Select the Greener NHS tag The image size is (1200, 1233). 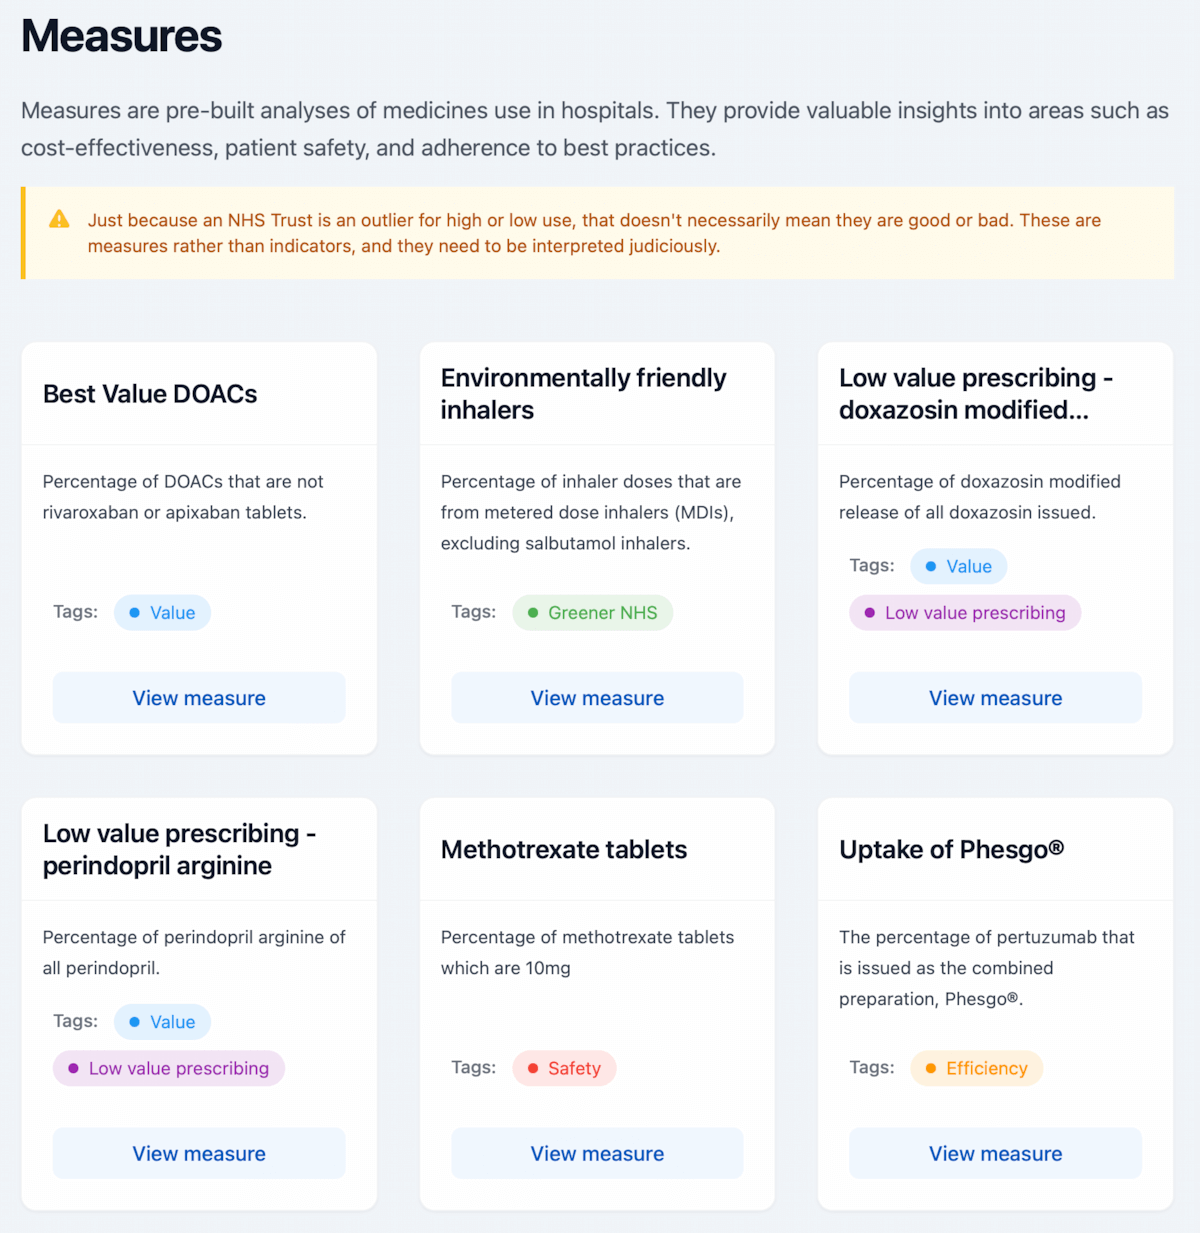[593, 613]
